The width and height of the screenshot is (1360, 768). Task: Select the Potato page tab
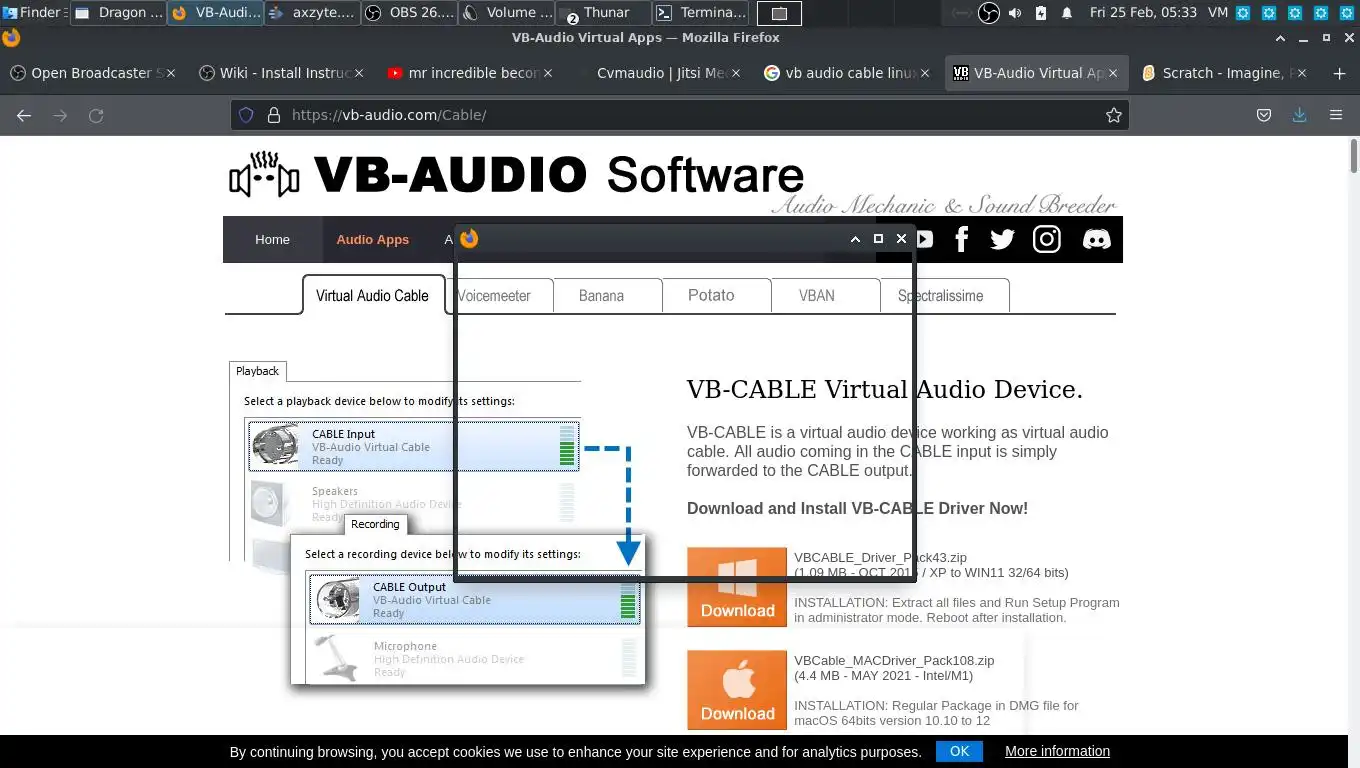coord(711,296)
